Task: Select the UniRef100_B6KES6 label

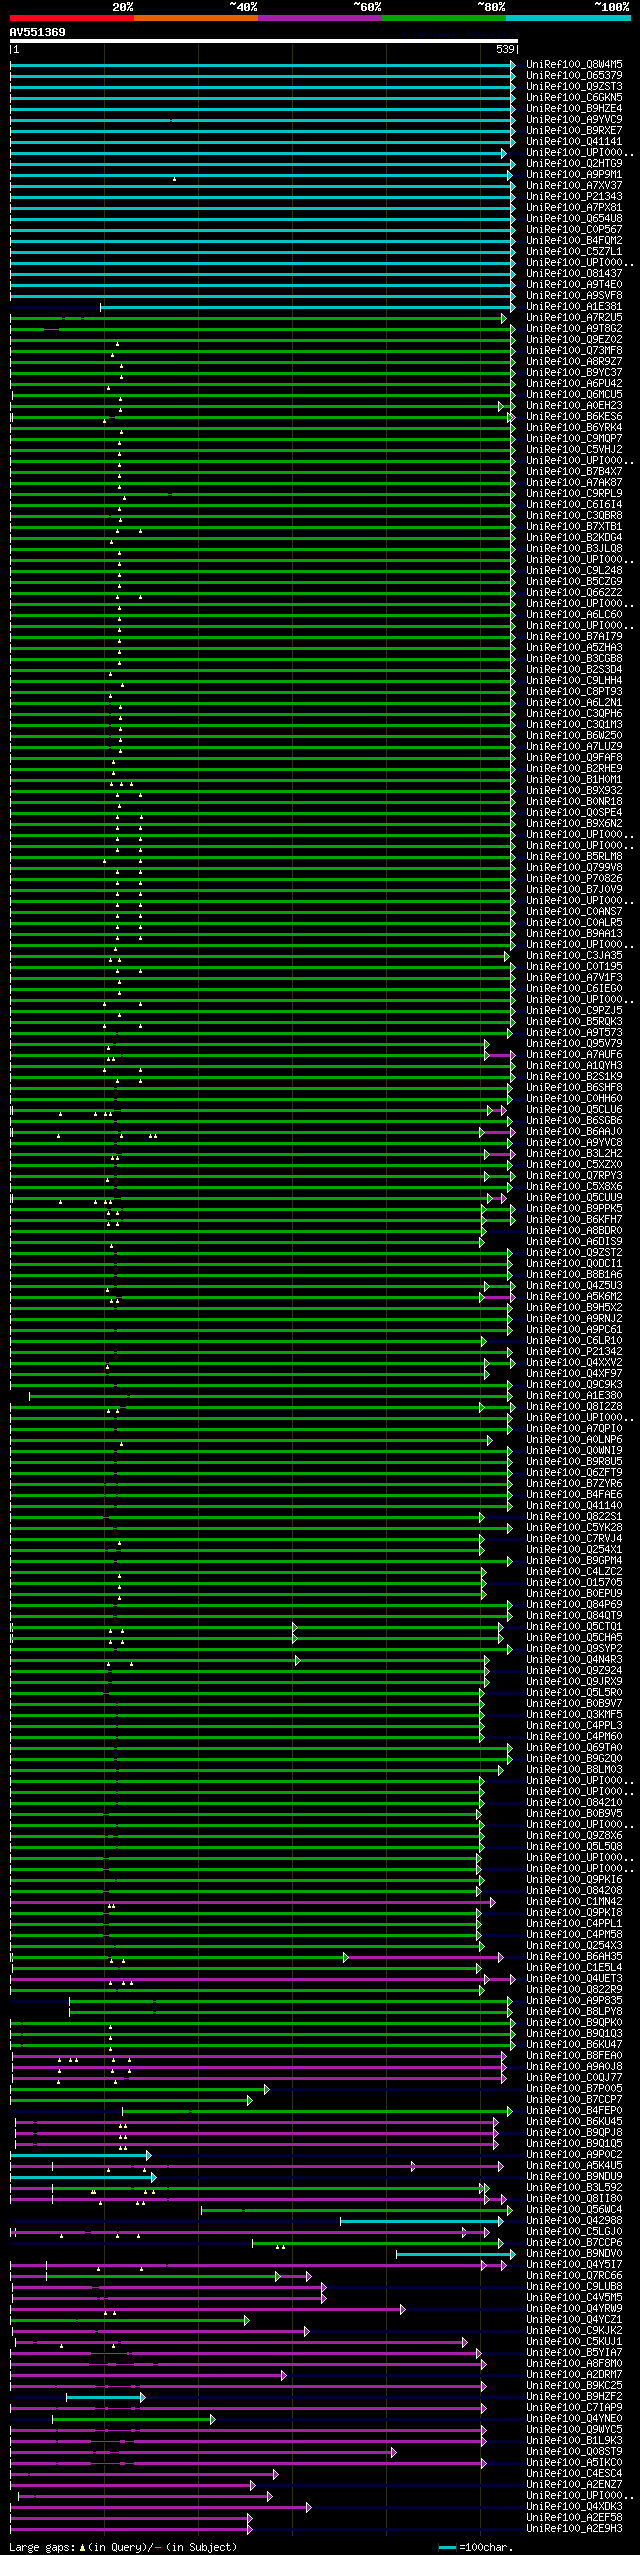Action: 574,417
